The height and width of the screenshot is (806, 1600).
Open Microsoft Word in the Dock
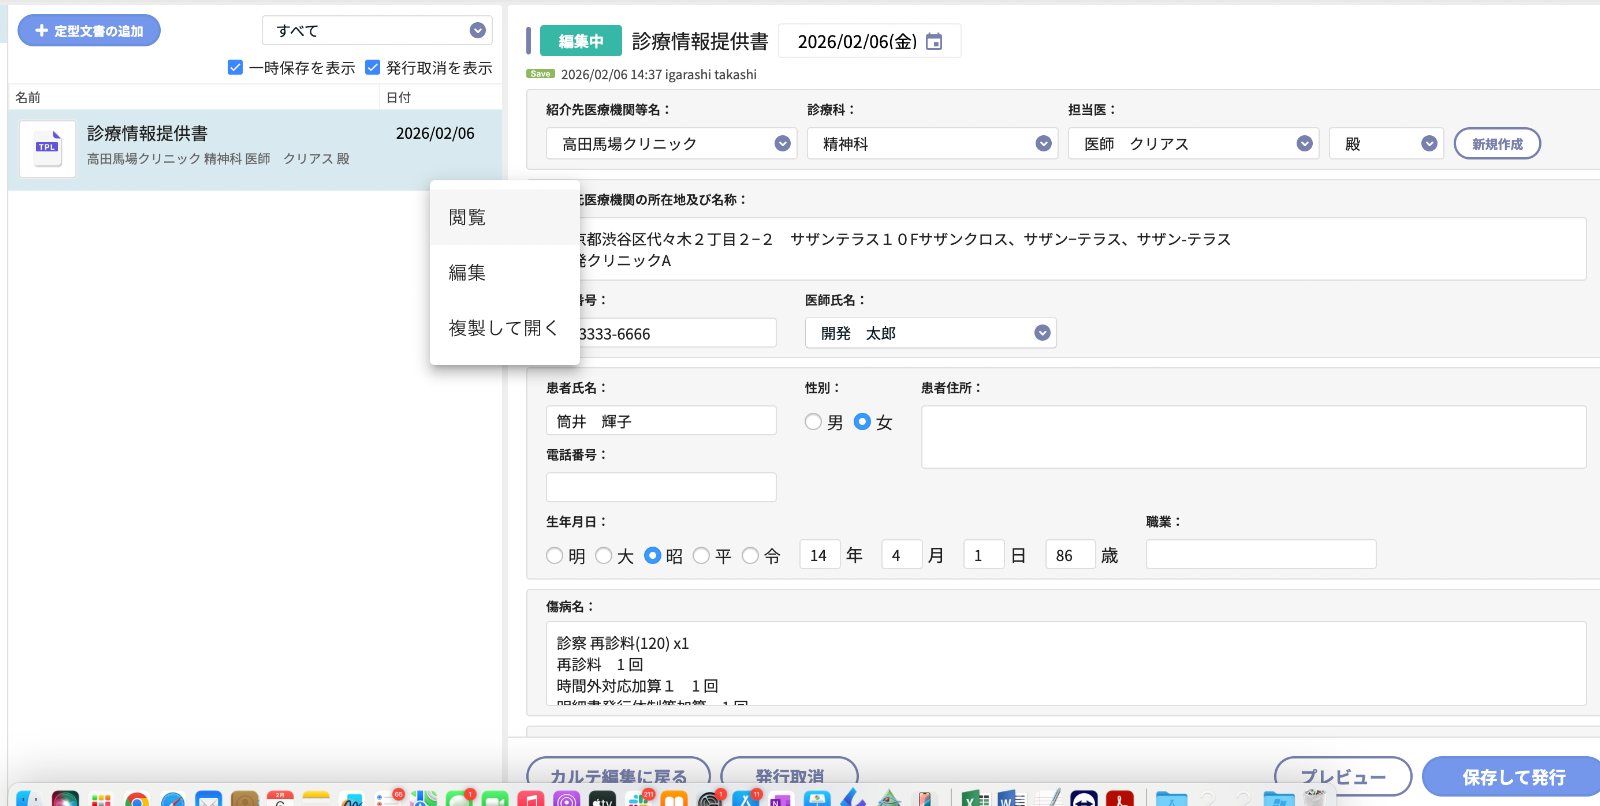pos(1011,799)
